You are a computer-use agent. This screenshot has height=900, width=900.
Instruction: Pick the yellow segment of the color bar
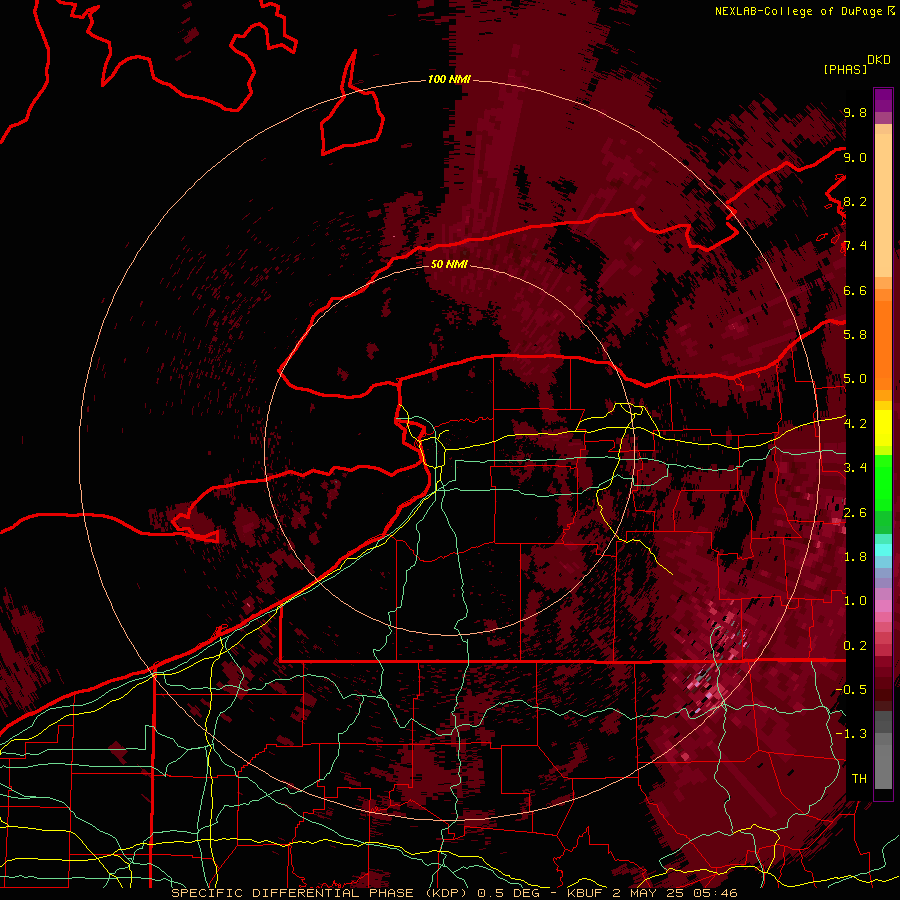[x=883, y=428]
